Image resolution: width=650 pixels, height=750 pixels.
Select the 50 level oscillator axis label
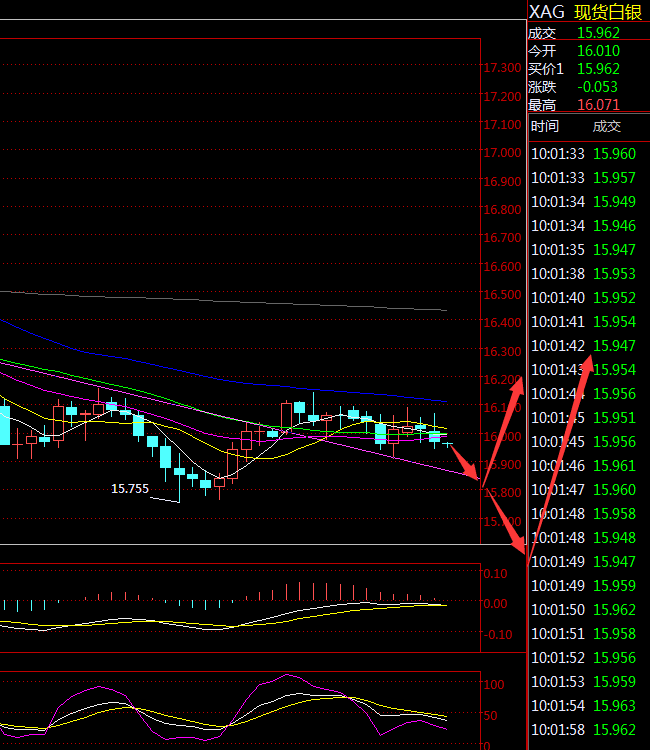click(490, 716)
